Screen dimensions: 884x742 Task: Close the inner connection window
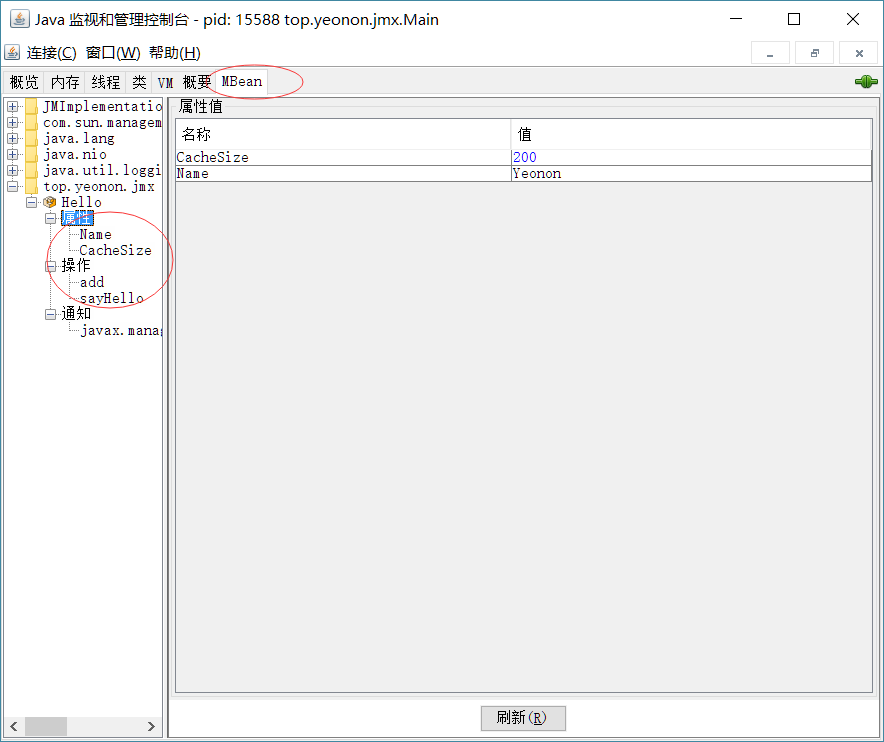pyautogui.click(x=859, y=53)
